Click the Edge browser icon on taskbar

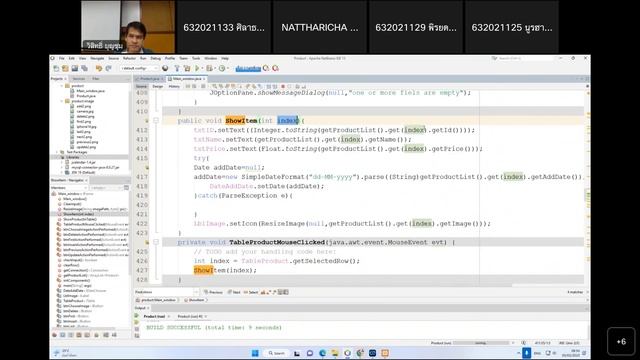tap(322, 353)
